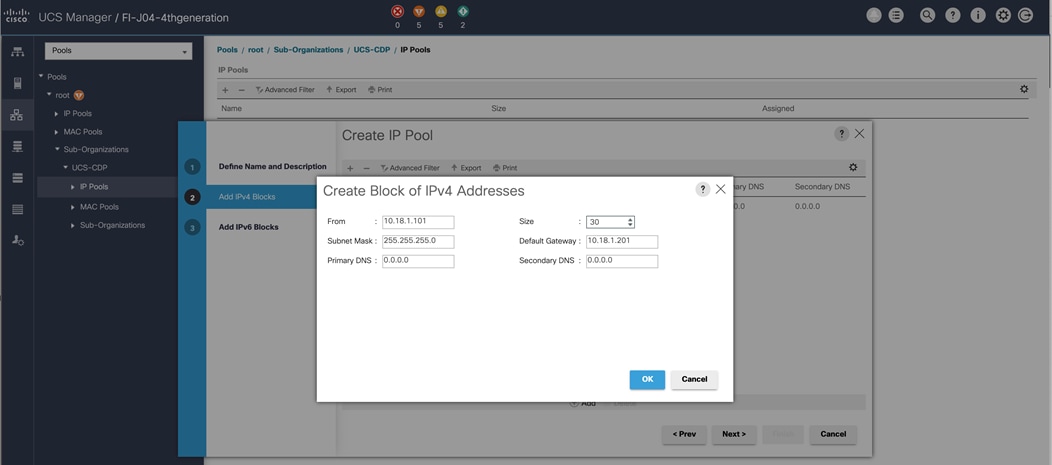Go to Define Name and Description step
The height and width of the screenshot is (465, 1052).
272,166
